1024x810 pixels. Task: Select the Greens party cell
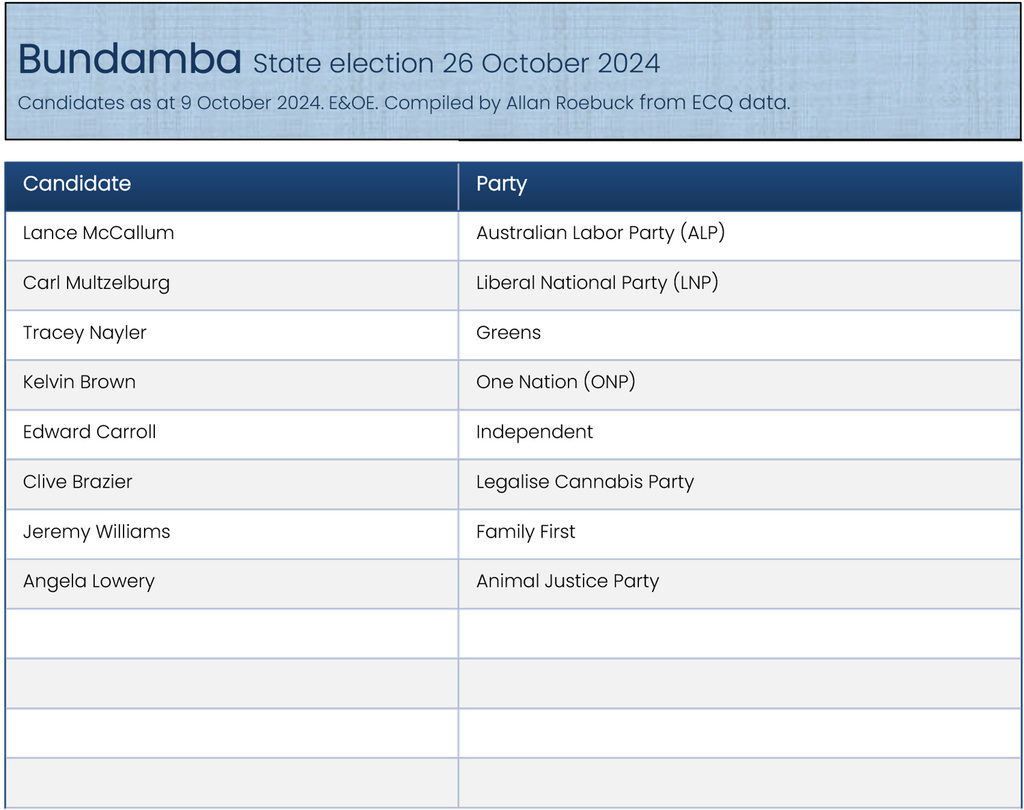508,333
